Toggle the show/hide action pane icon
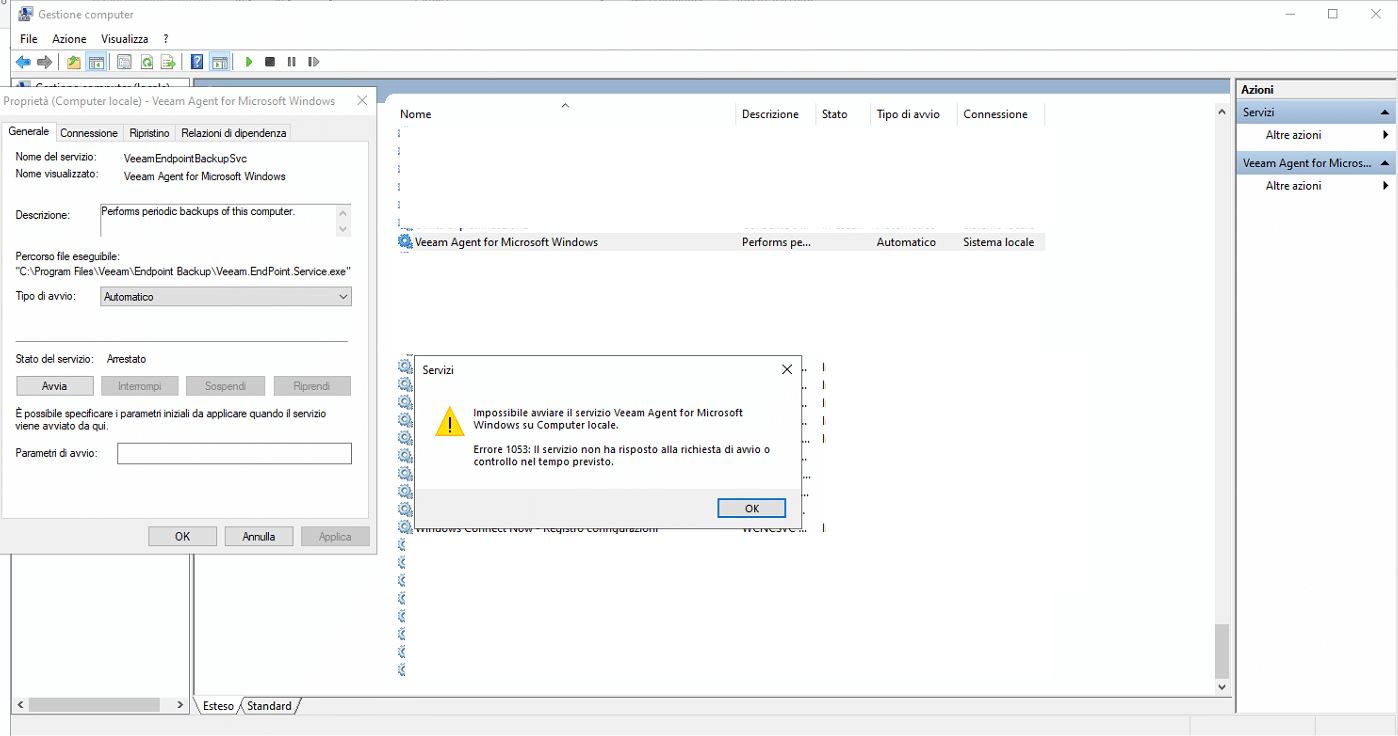1398x736 pixels. click(219, 62)
